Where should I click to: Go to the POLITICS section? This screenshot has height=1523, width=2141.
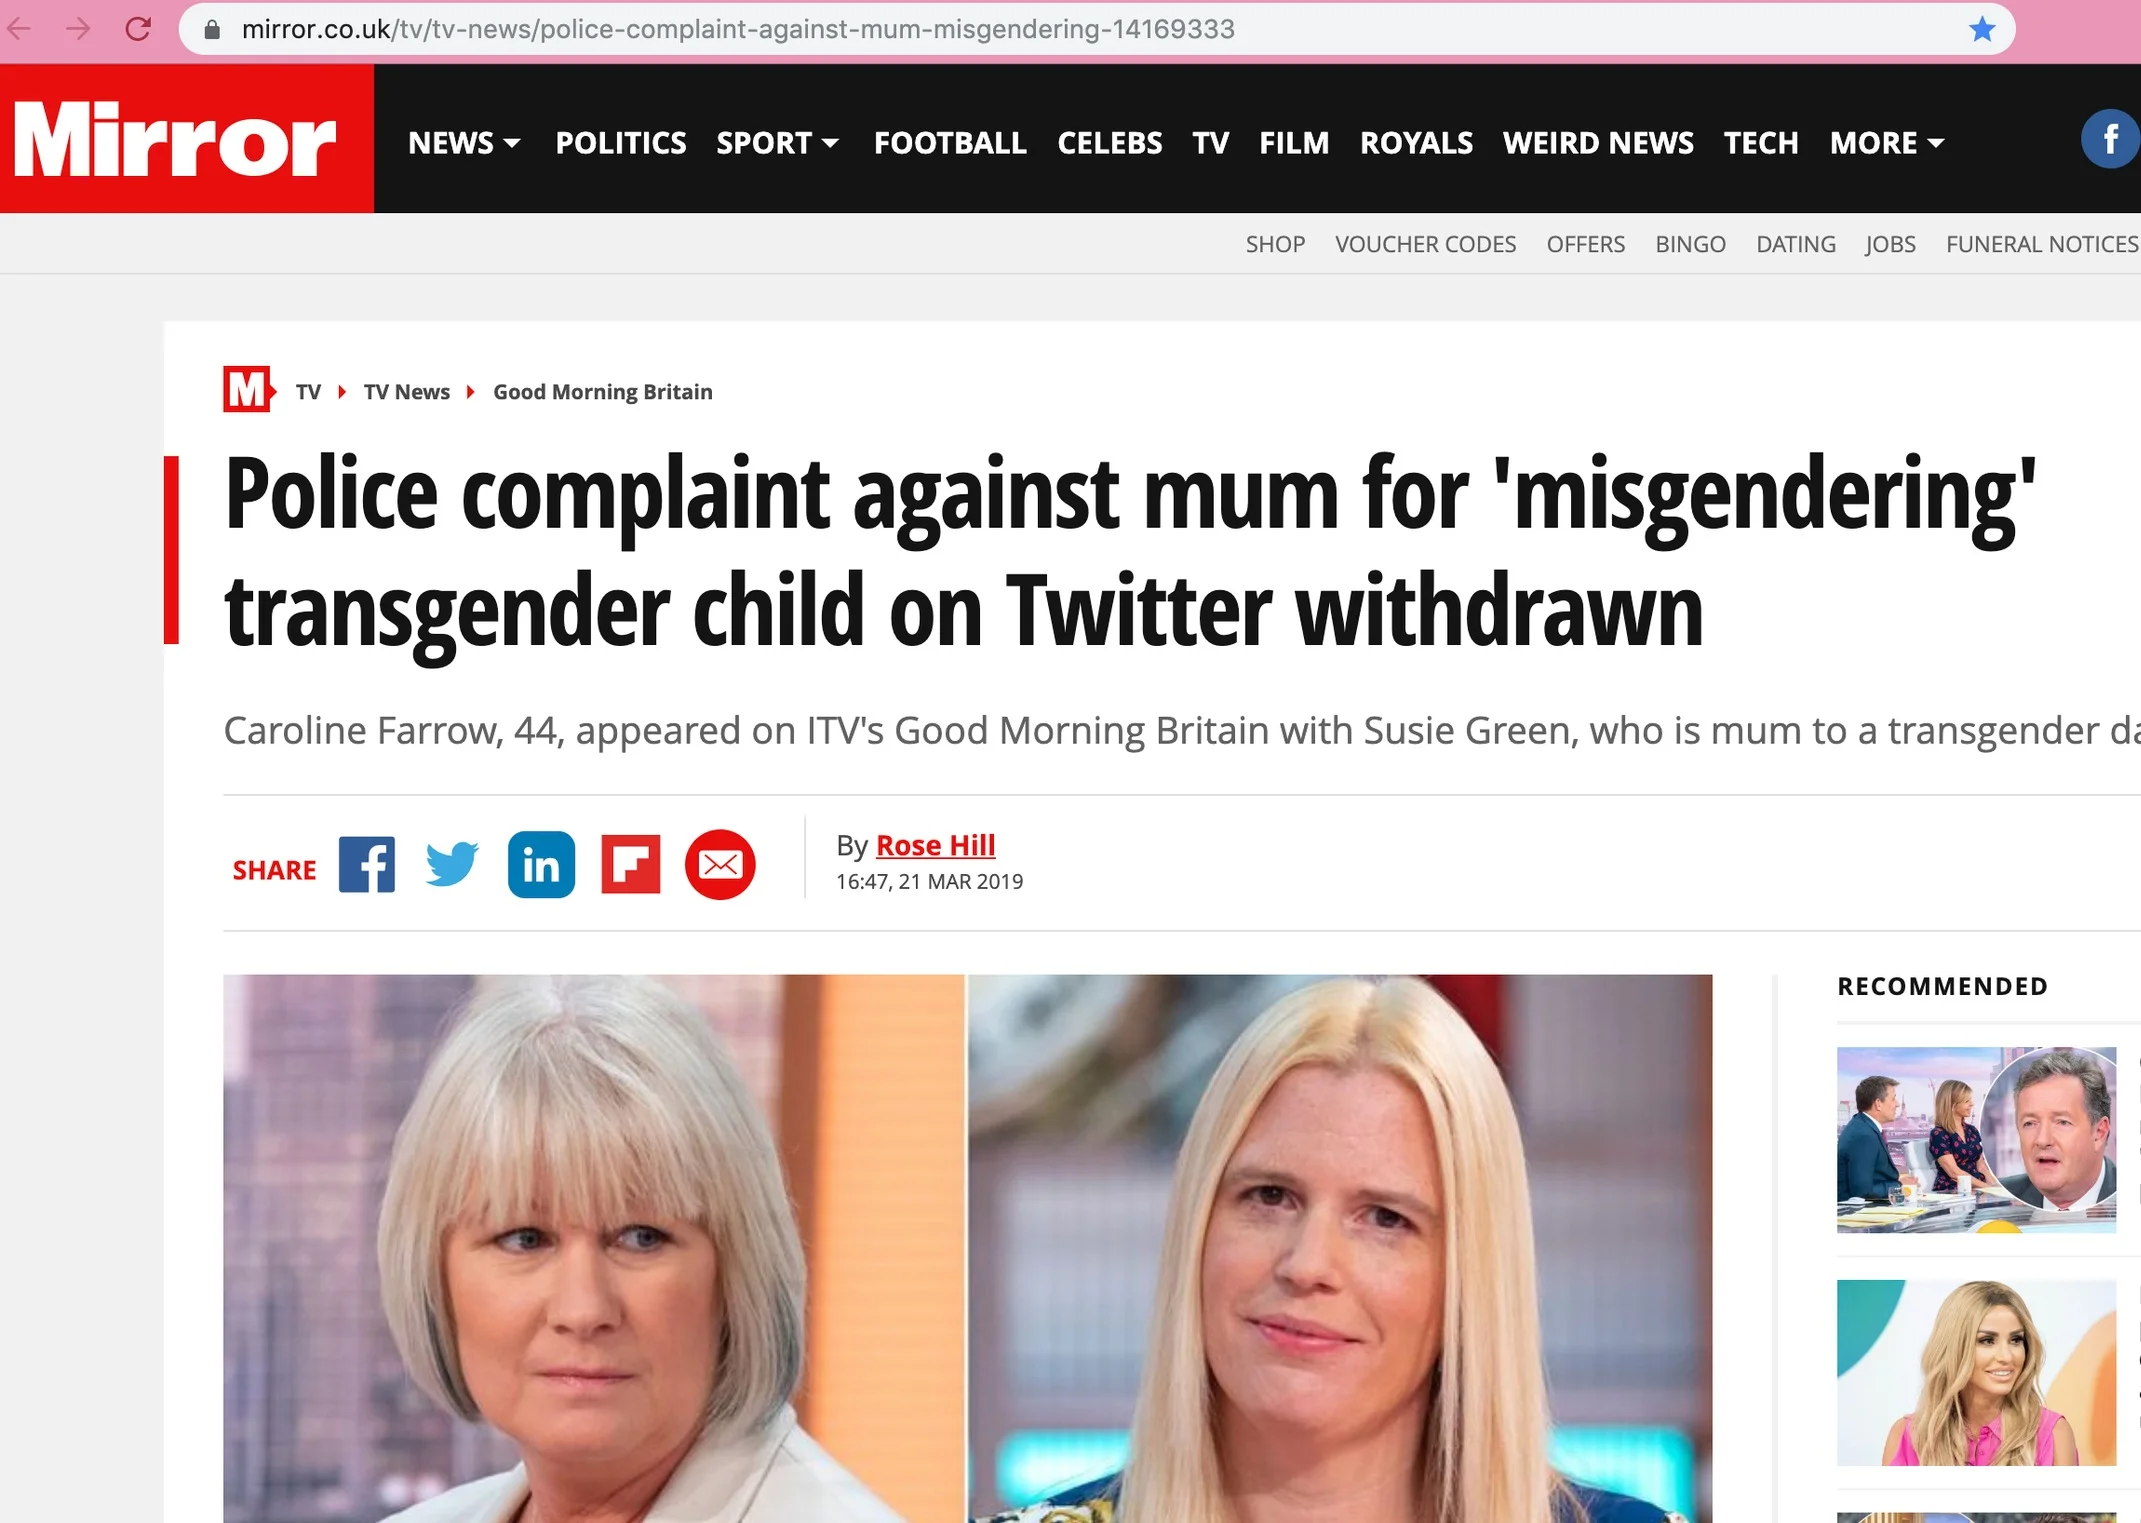point(620,143)
